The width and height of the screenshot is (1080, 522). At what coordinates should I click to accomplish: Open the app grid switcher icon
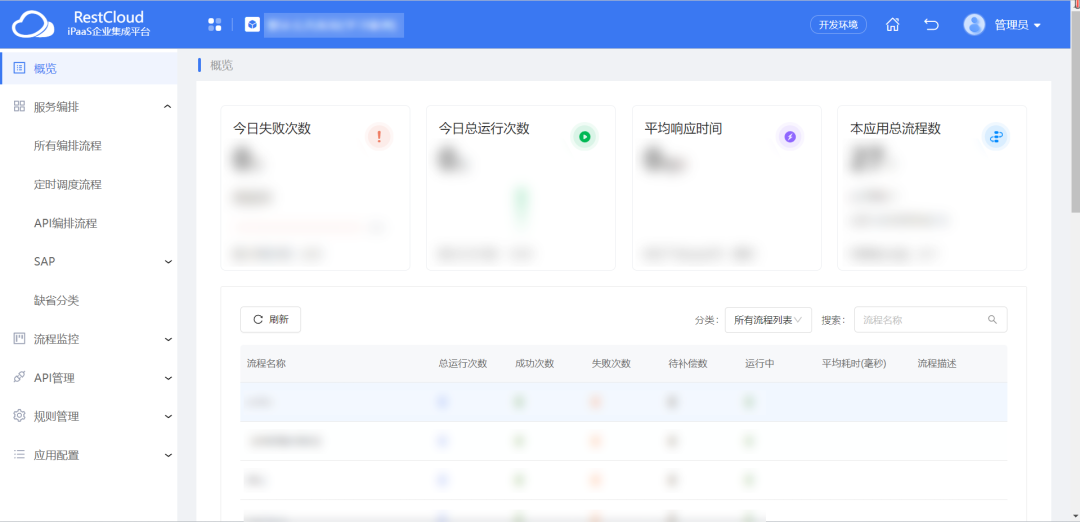coord(214,24)
